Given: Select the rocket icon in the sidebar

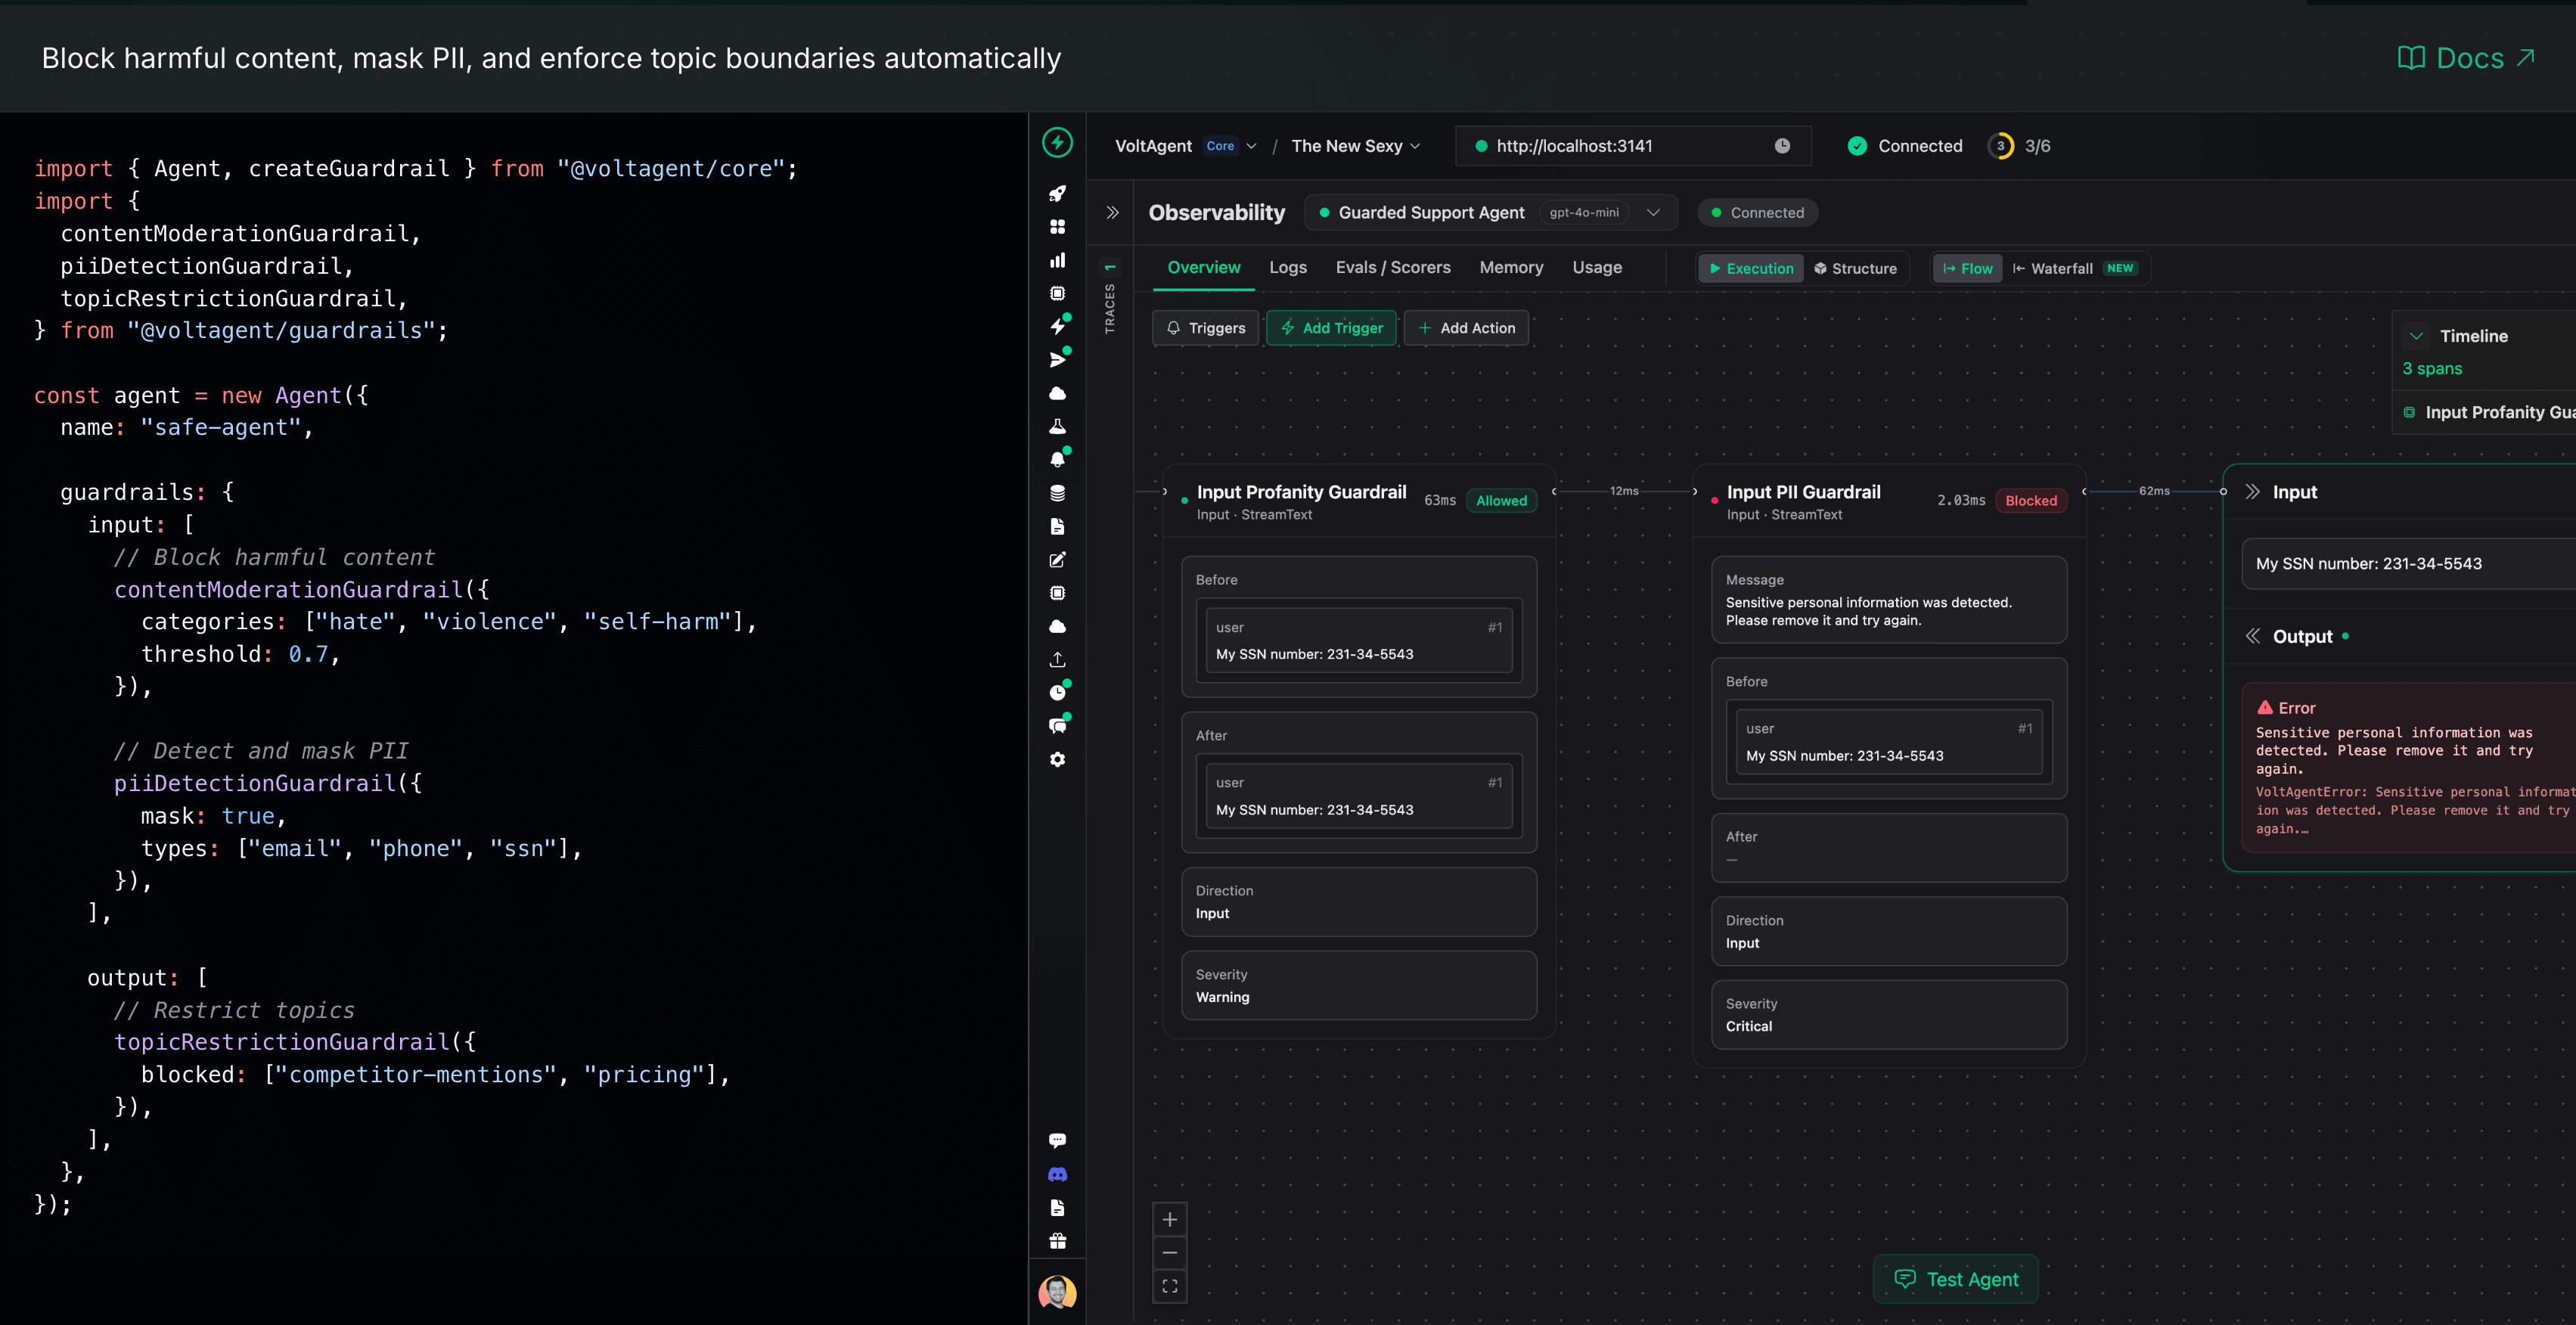Looking at the screenshot, I should coord(1058,193).
